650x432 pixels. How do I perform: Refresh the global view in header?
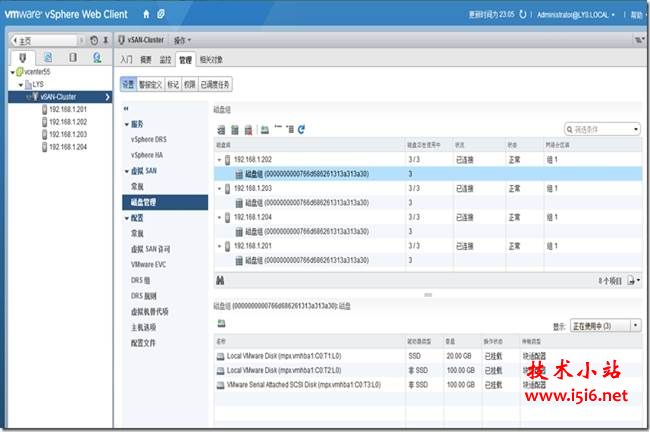click(x=523, y=15)
